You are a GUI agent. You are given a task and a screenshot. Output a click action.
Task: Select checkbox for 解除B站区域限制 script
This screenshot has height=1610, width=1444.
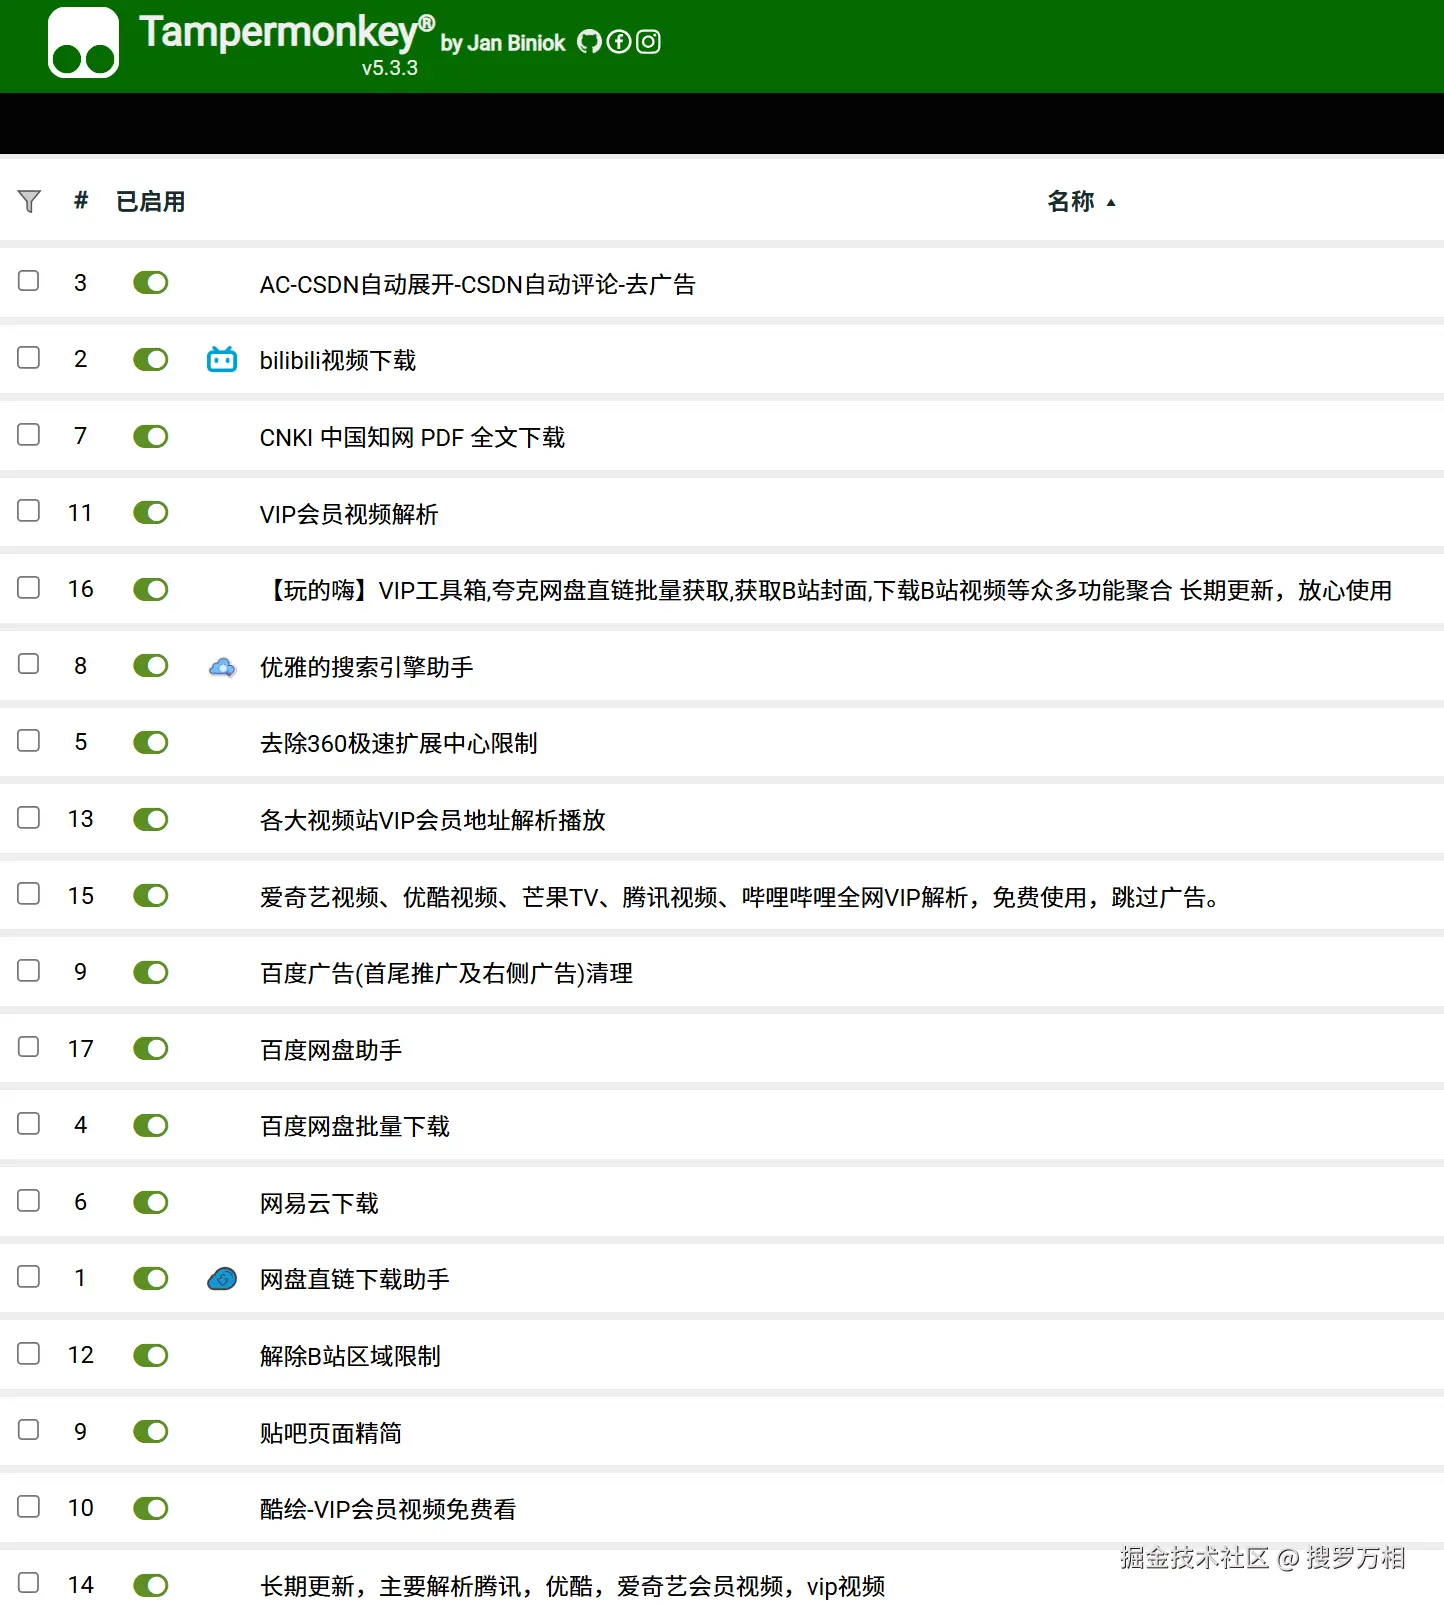pos(29,1354)
